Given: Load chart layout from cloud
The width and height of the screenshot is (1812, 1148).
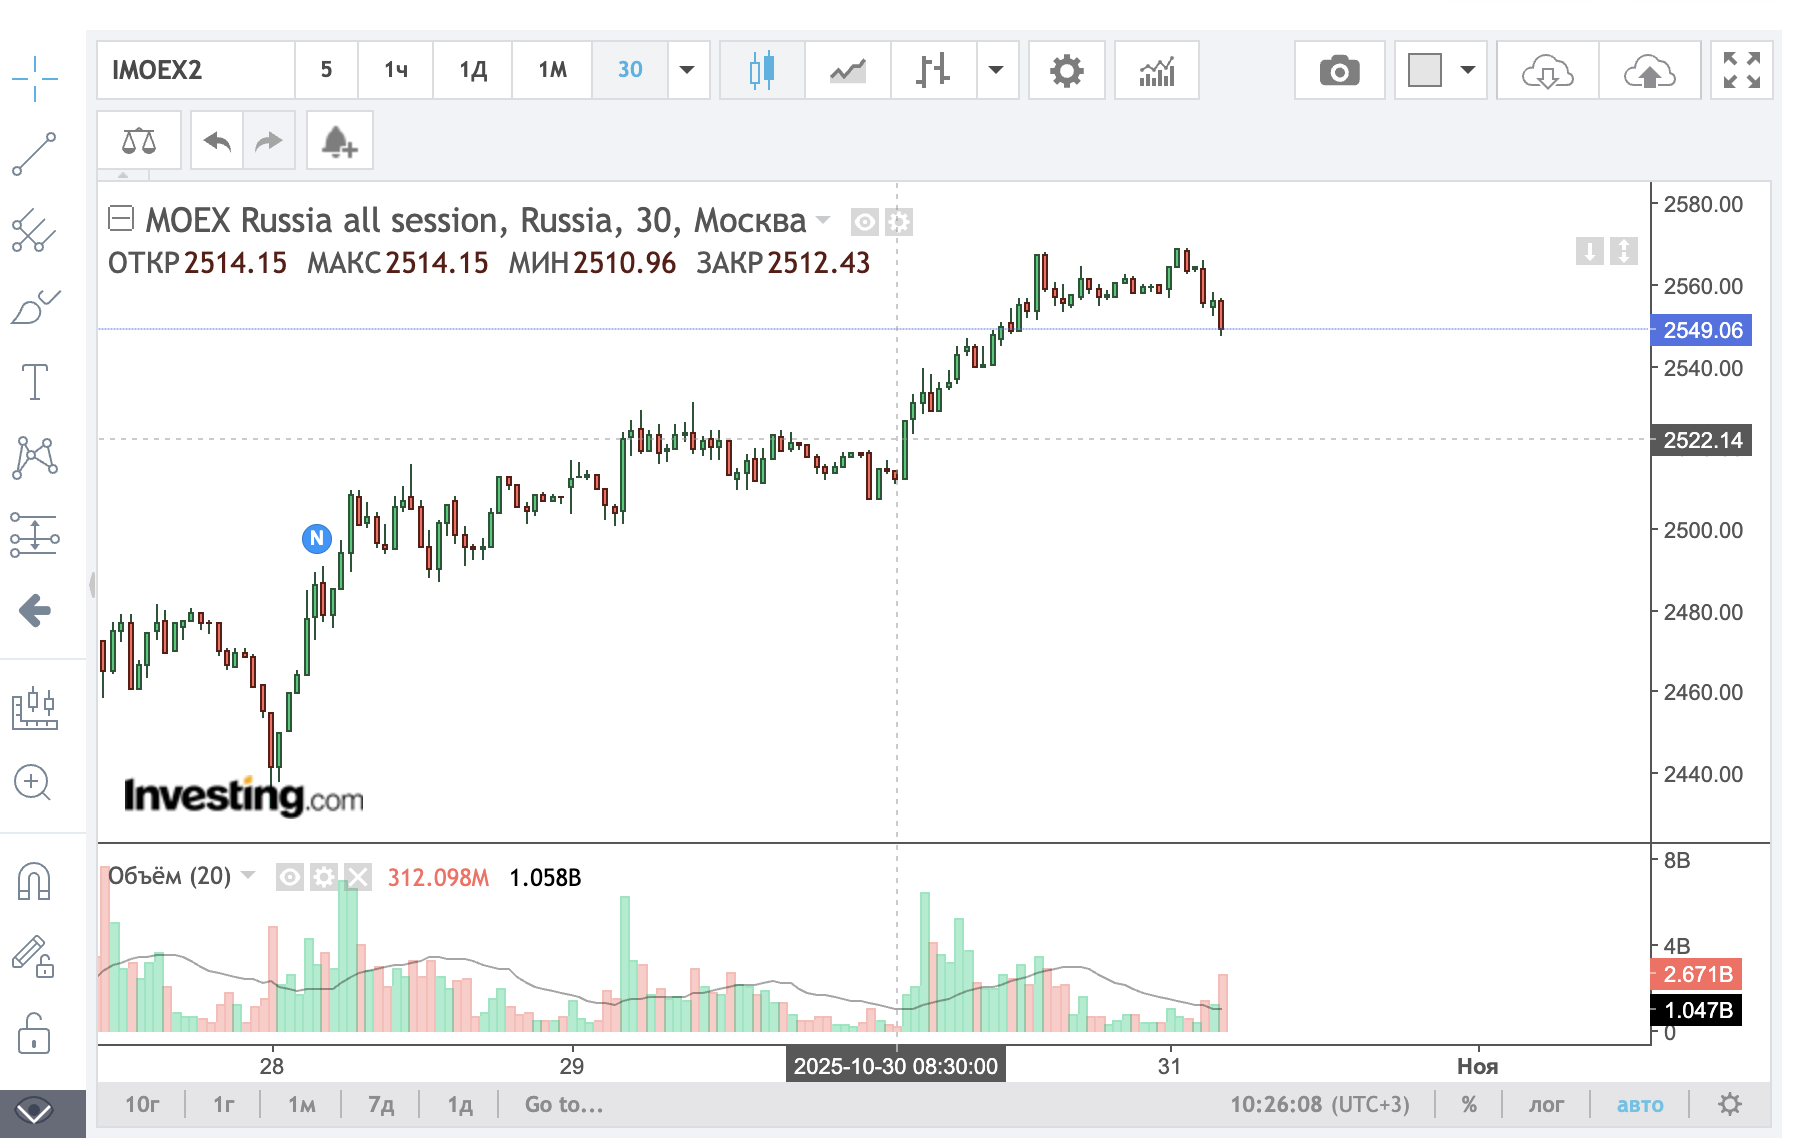Looking at the screenshot, I should (x=1548, y=70).
